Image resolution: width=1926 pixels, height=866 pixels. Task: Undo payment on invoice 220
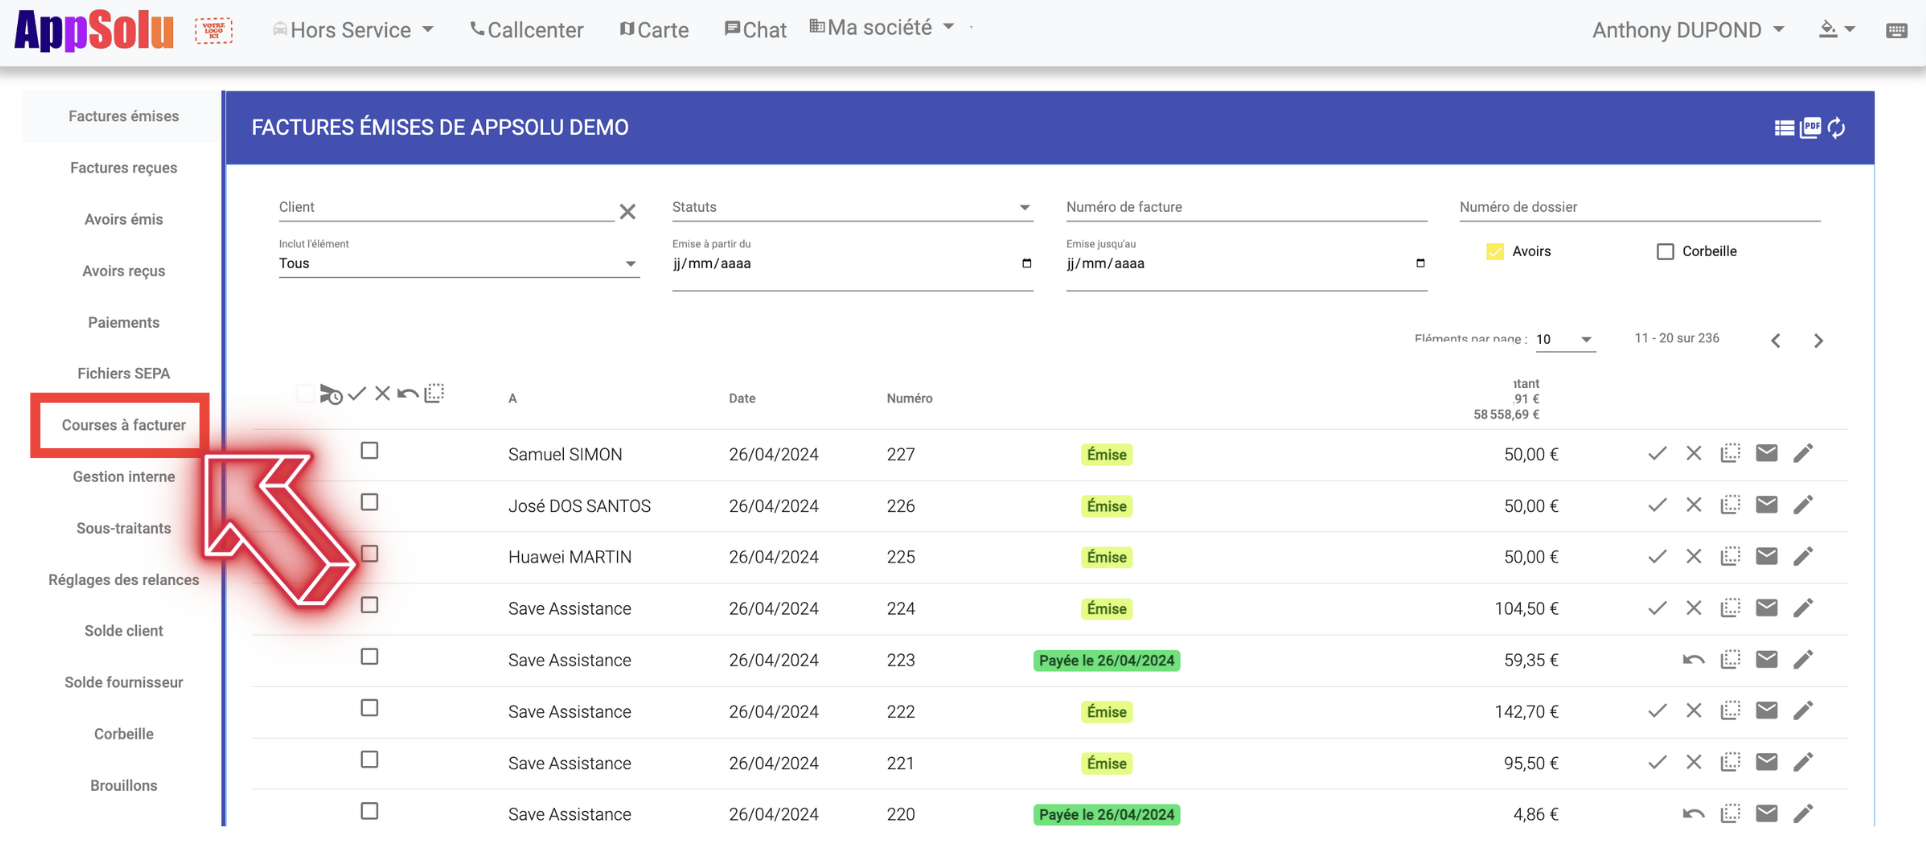pos(1693,814)
